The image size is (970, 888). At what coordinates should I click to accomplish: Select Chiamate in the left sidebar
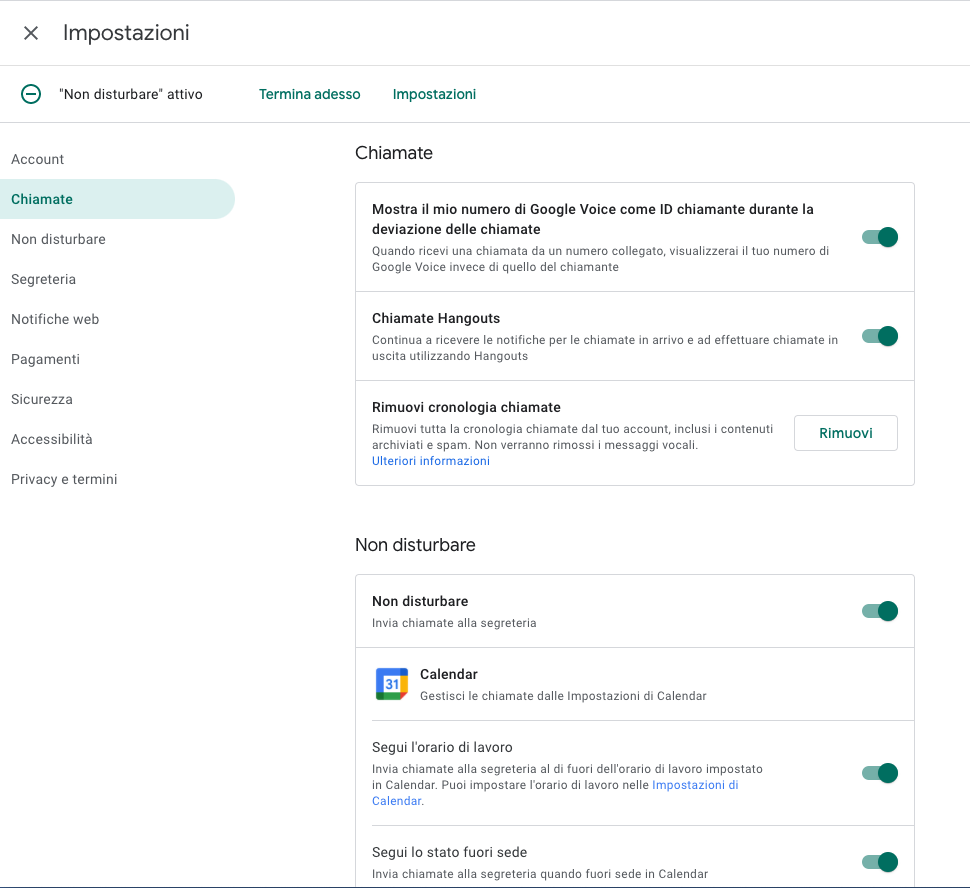[x=42, y=199]
